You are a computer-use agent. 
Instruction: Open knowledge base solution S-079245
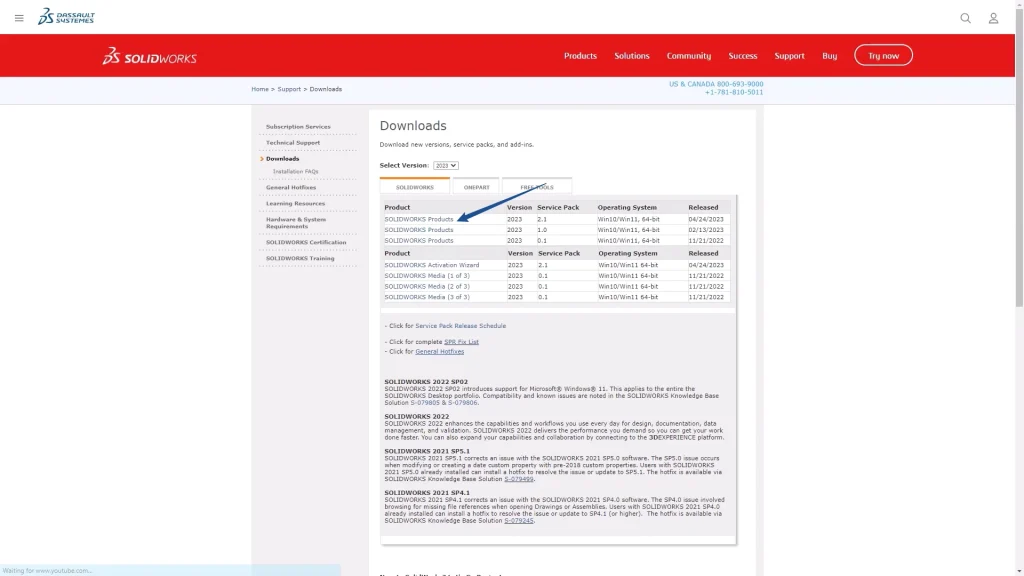tap(519, 521)
